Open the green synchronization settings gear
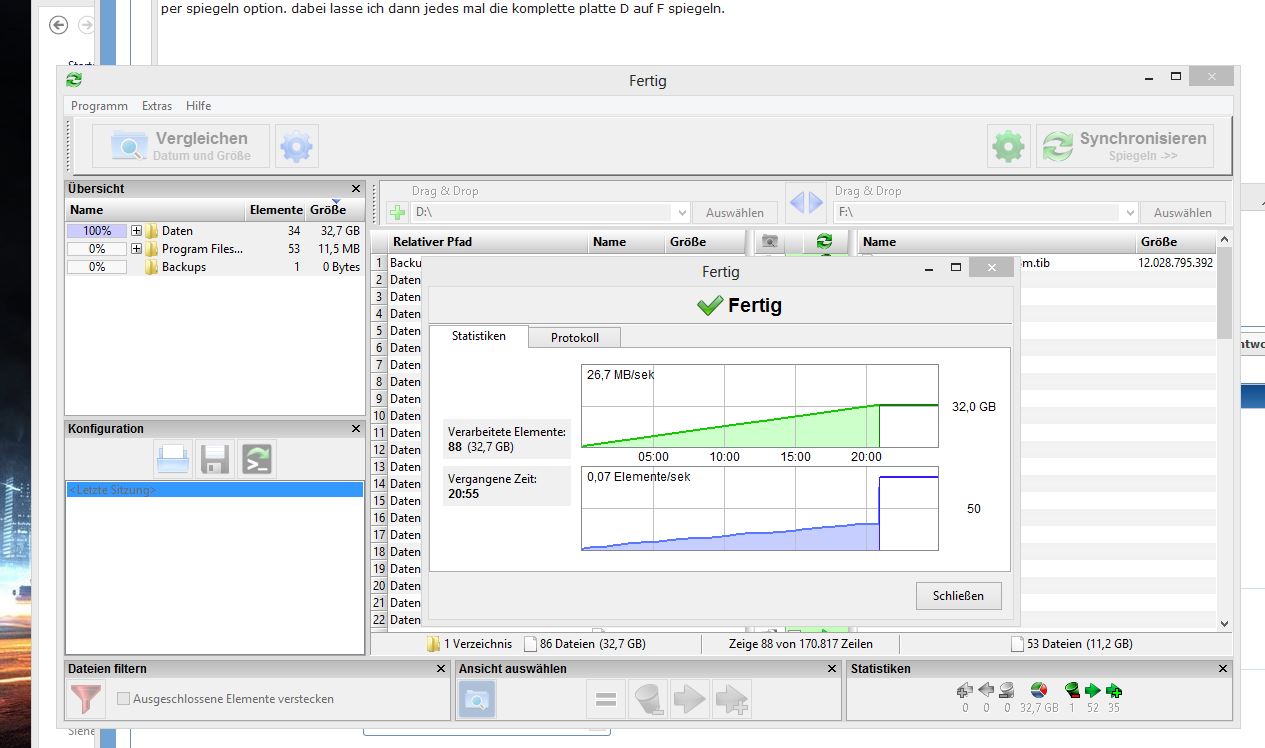The image size is (1265, 748). click(x=1008, y=147)
